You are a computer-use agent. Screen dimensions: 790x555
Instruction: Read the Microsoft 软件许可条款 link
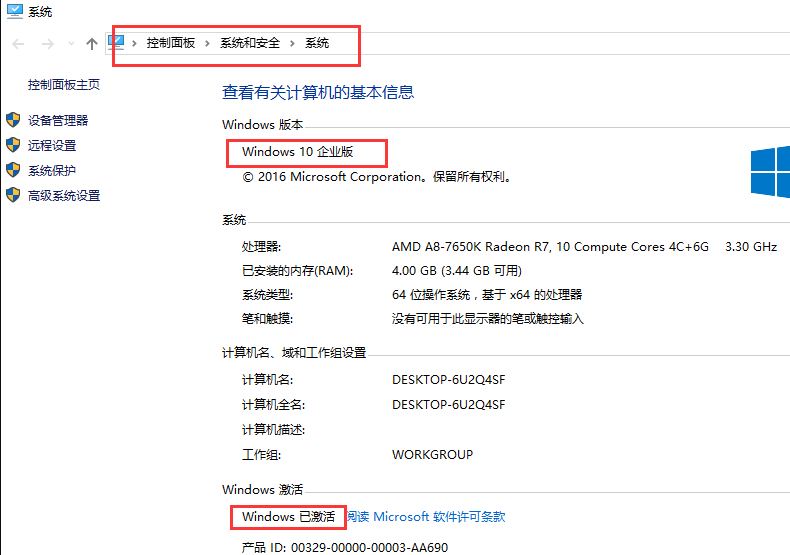tap(426, 517)
